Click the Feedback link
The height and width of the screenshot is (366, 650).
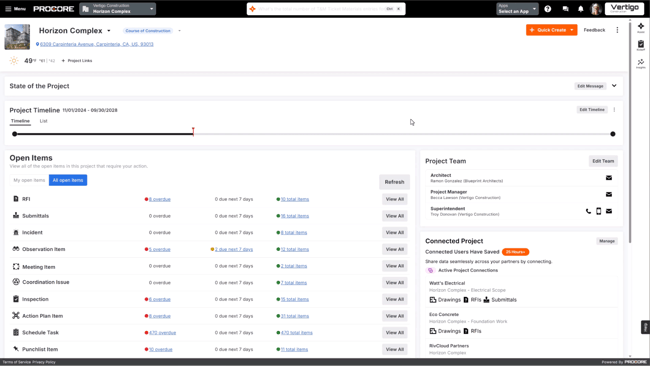594,30
